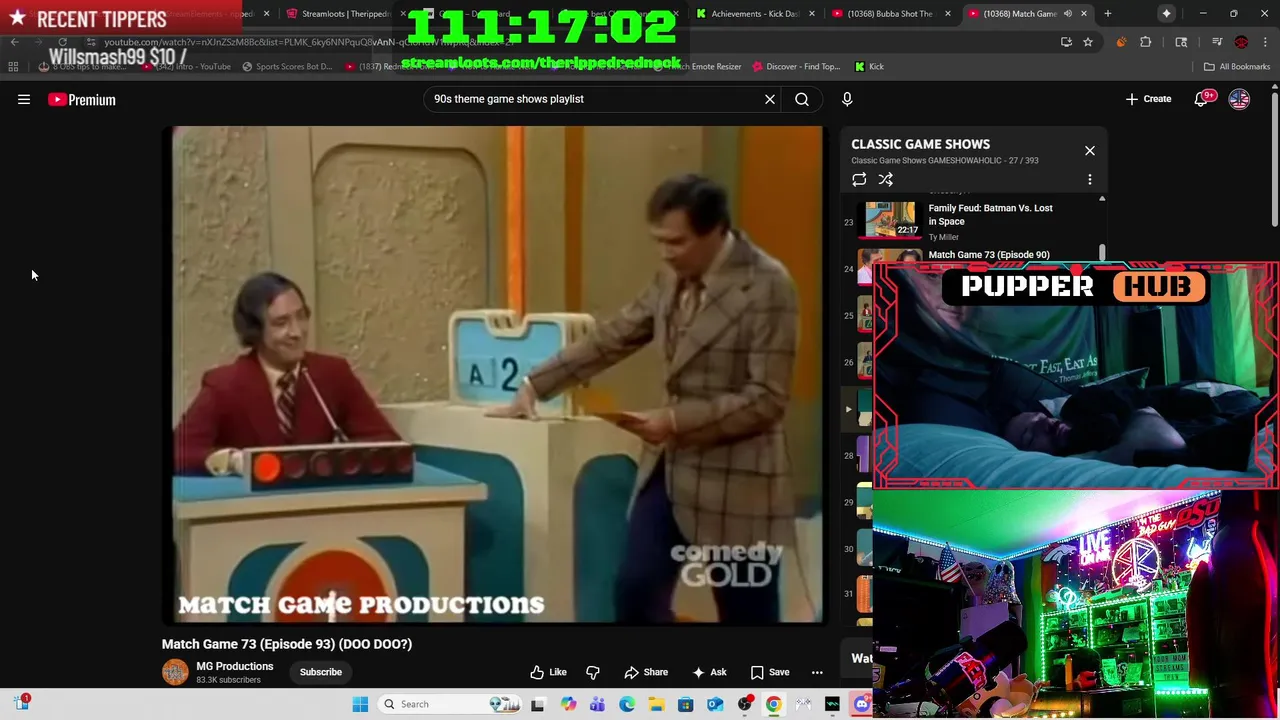Open Match Game 73 (Episode 90) title

click(989, 255)
